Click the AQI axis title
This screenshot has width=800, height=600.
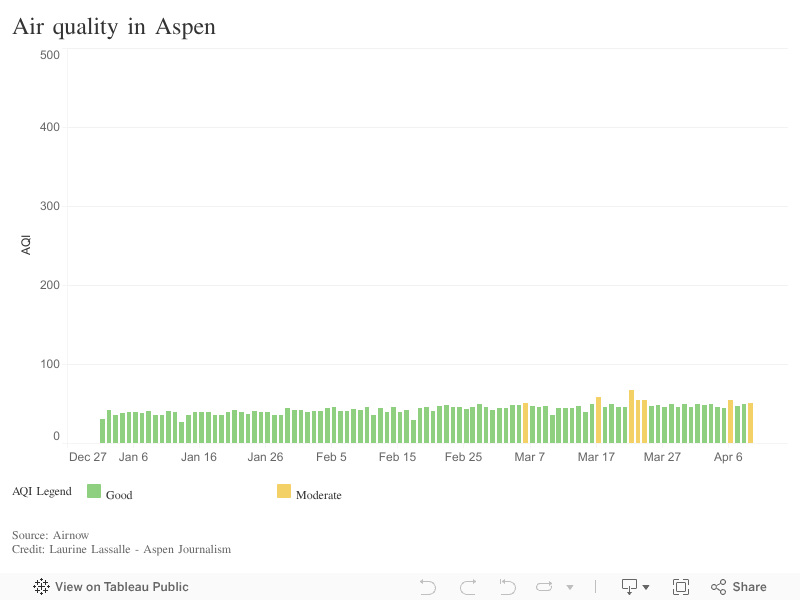27,244
